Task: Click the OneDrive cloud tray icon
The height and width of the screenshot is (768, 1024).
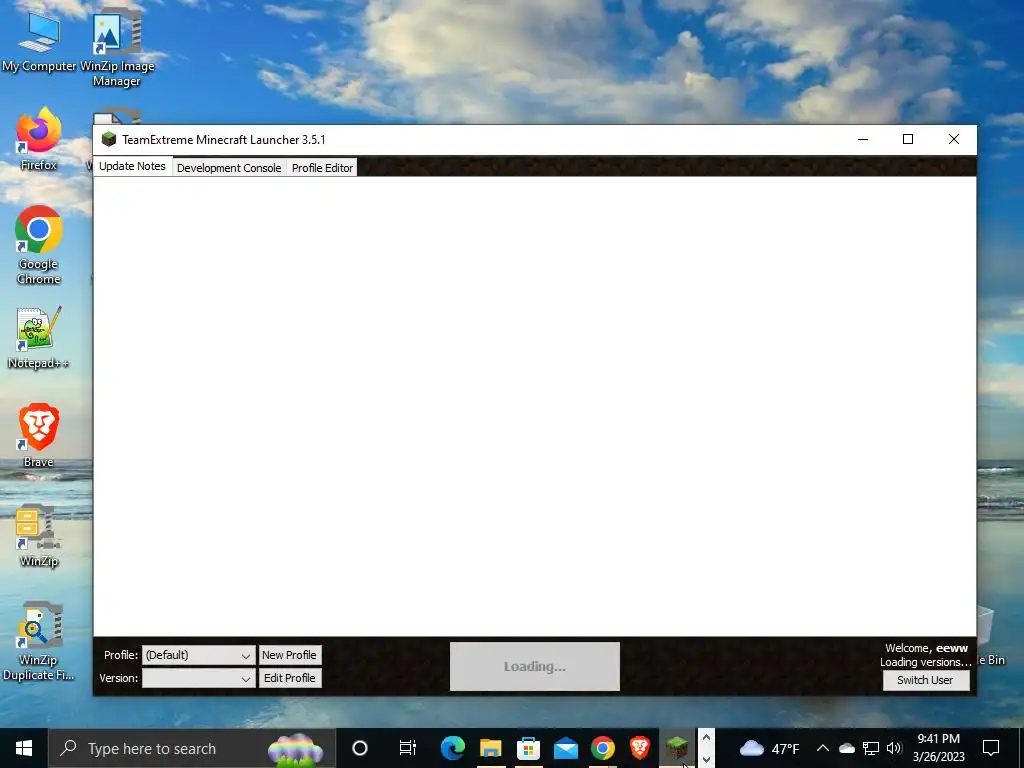Action: (846, 748)
